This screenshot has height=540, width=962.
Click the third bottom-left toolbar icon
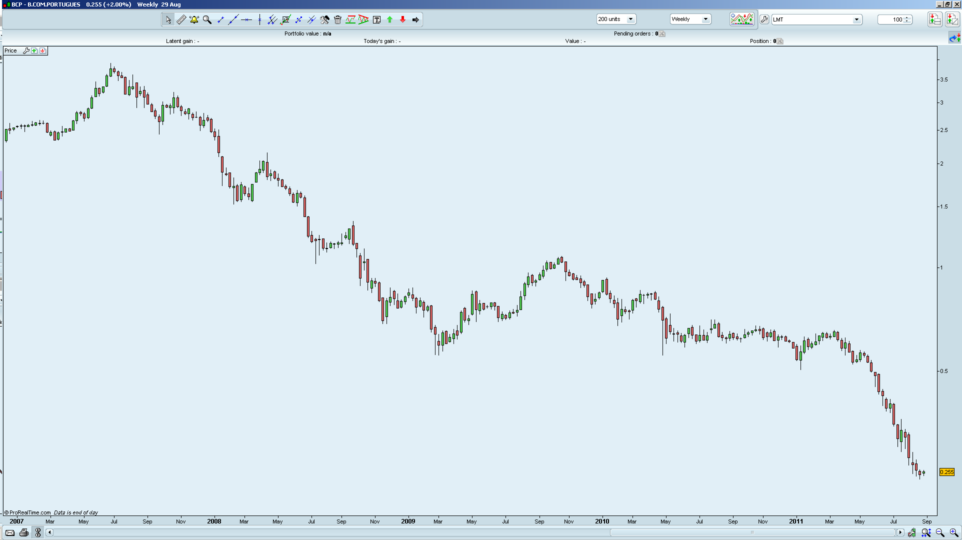pos(37,533)
